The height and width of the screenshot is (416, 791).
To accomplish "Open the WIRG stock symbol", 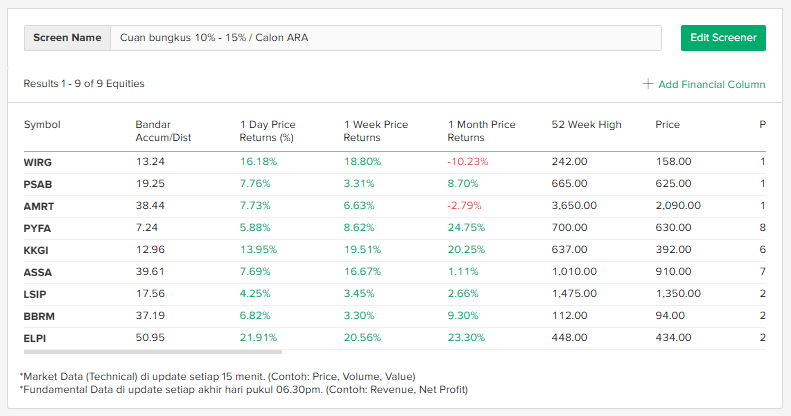I will tap(38, 161).
